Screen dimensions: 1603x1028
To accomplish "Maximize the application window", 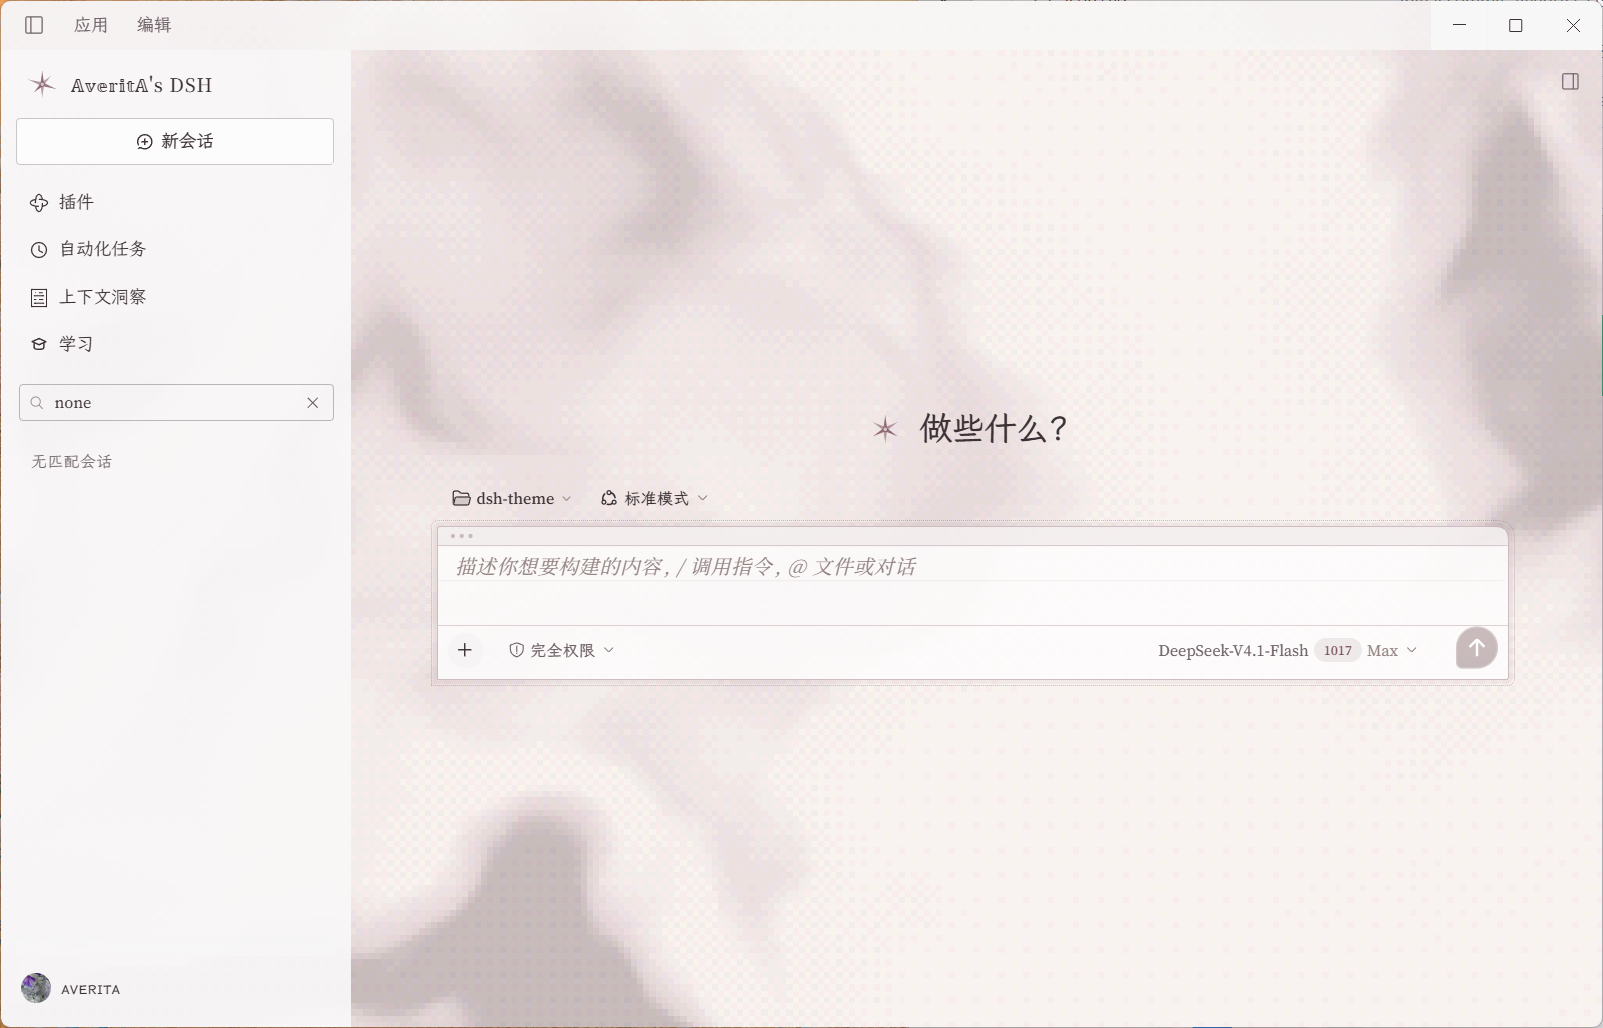I will (x=1516, y=25).
